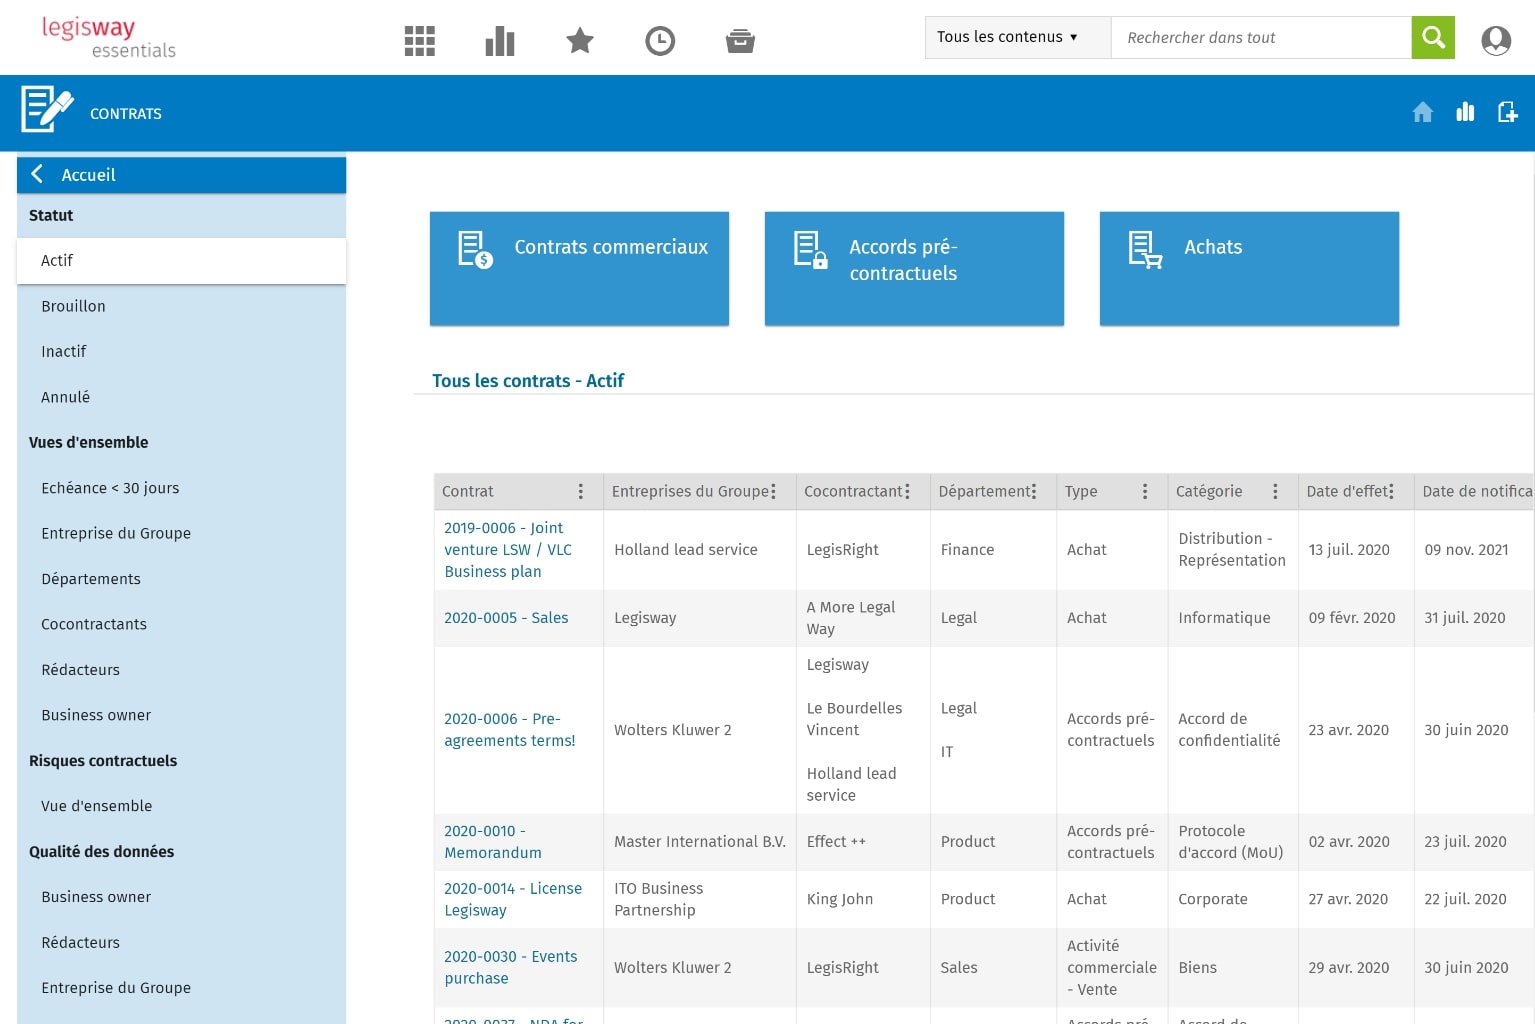
Task: Open the apps grid icon
Action: pyautogui.click(x=419, y=41)
